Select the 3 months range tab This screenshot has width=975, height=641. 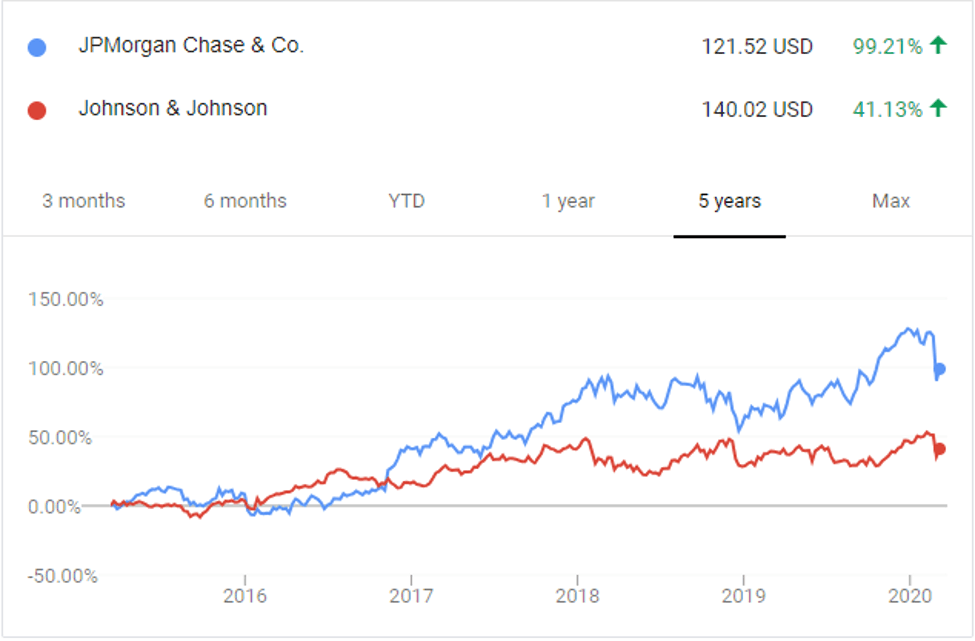click(84, 201)
